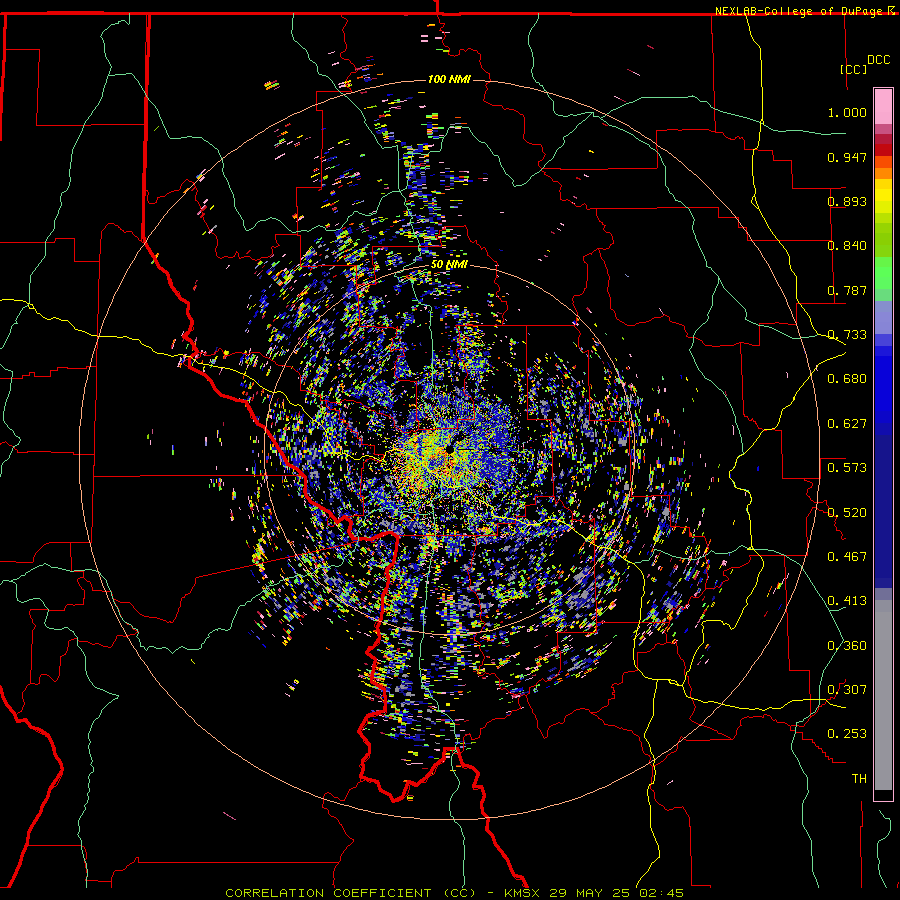Click the TH threshold label on the legend

tap(859, 779)
